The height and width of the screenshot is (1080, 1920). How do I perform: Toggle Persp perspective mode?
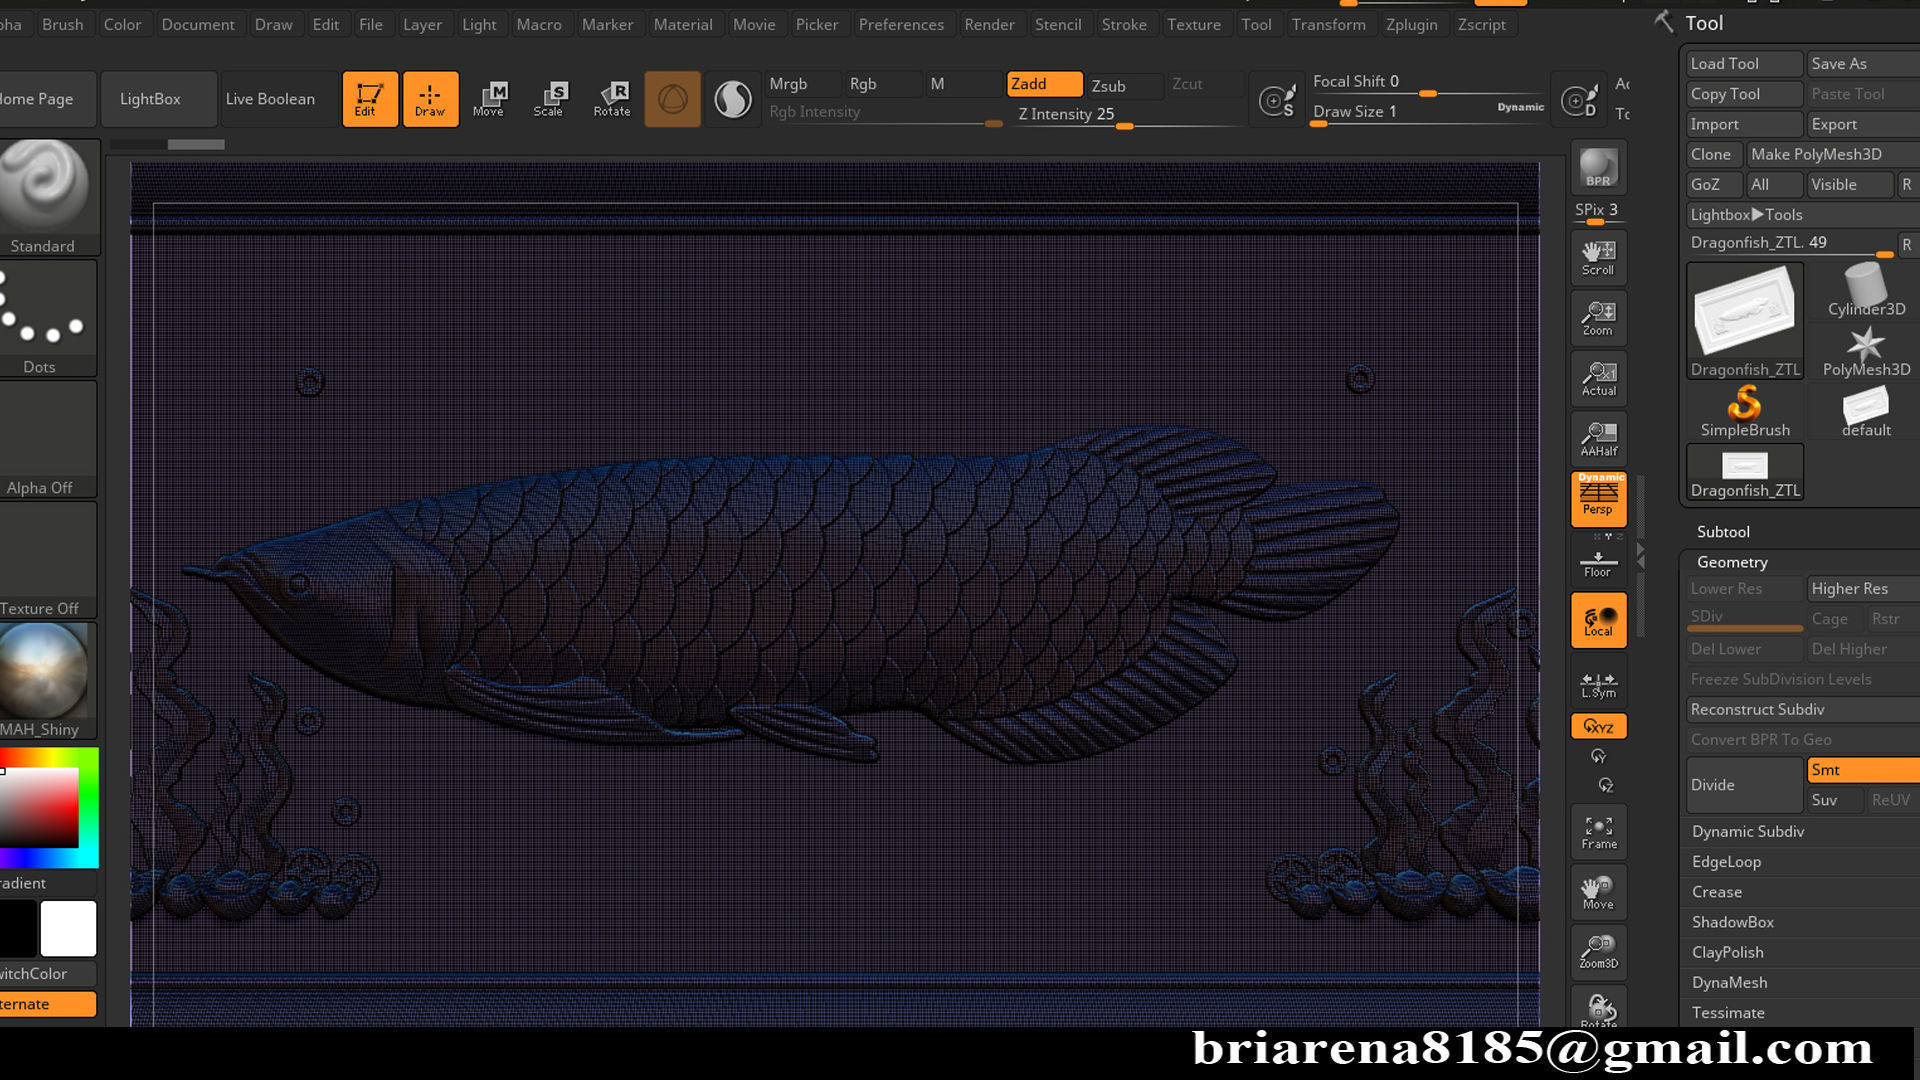point(1598,498)
